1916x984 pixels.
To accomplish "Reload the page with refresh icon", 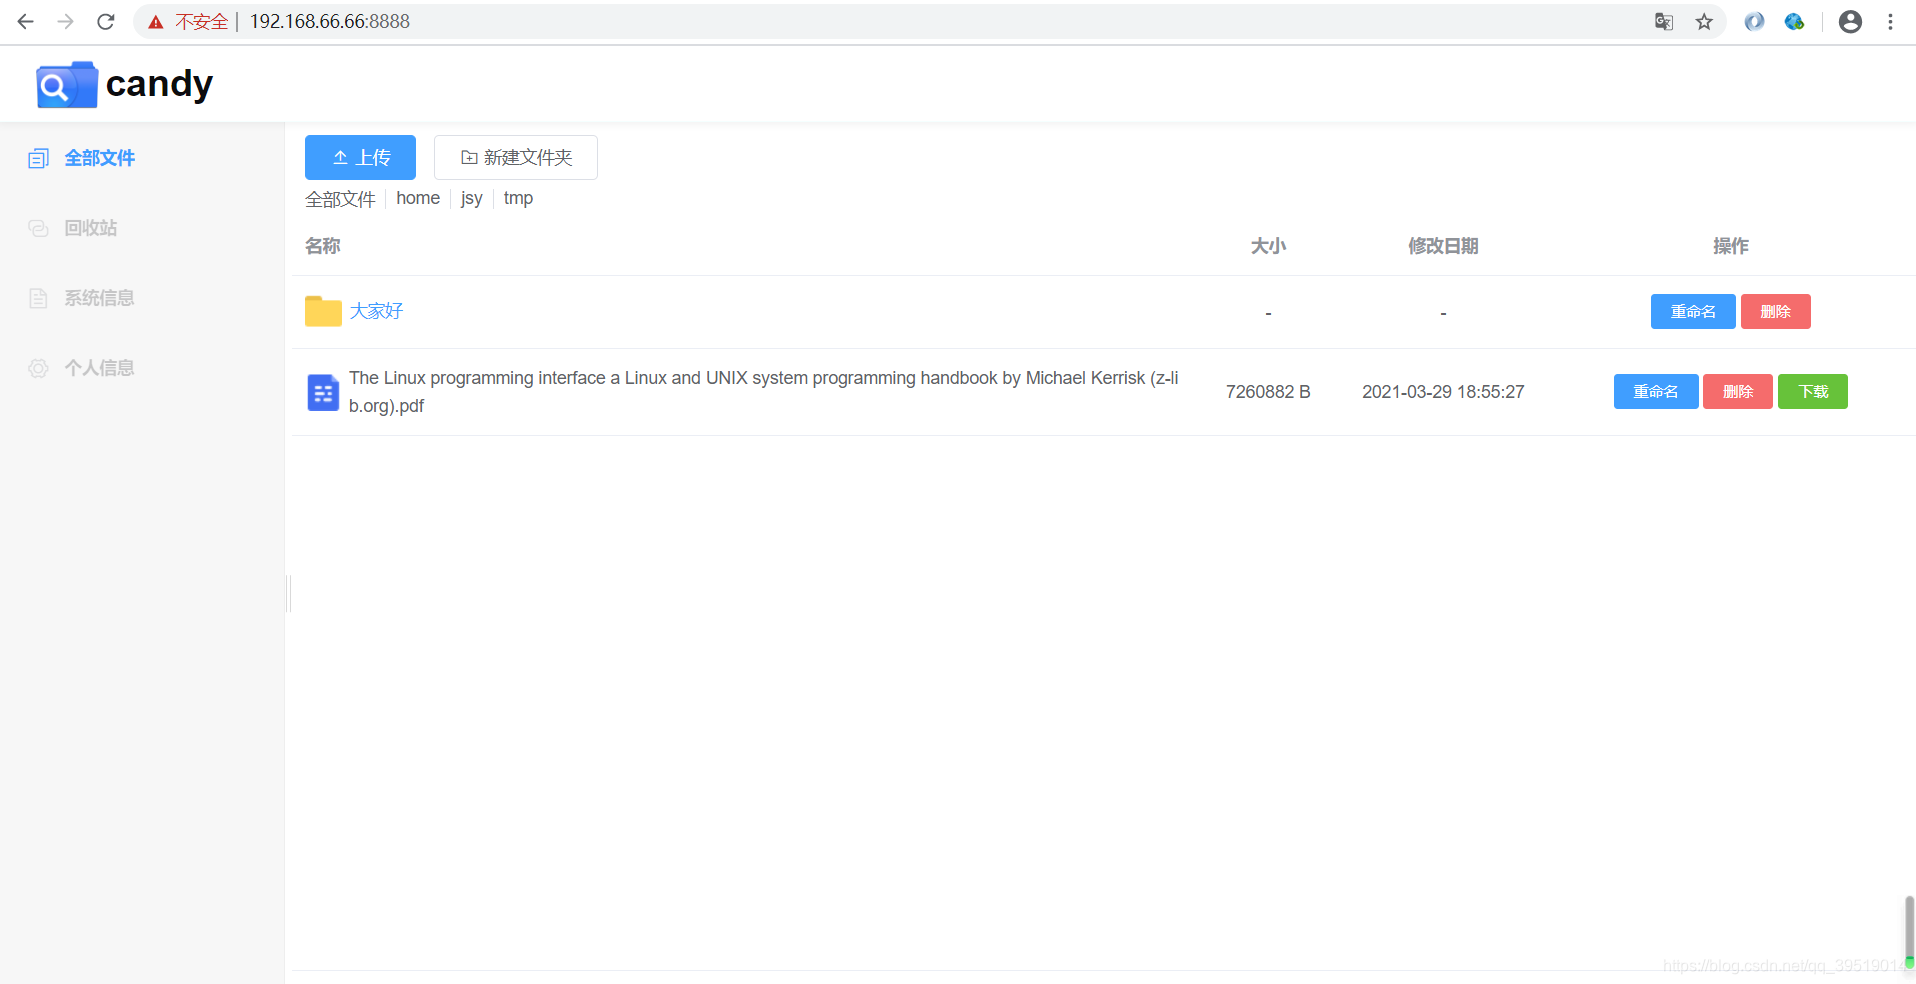I will (x=106, y=21).
